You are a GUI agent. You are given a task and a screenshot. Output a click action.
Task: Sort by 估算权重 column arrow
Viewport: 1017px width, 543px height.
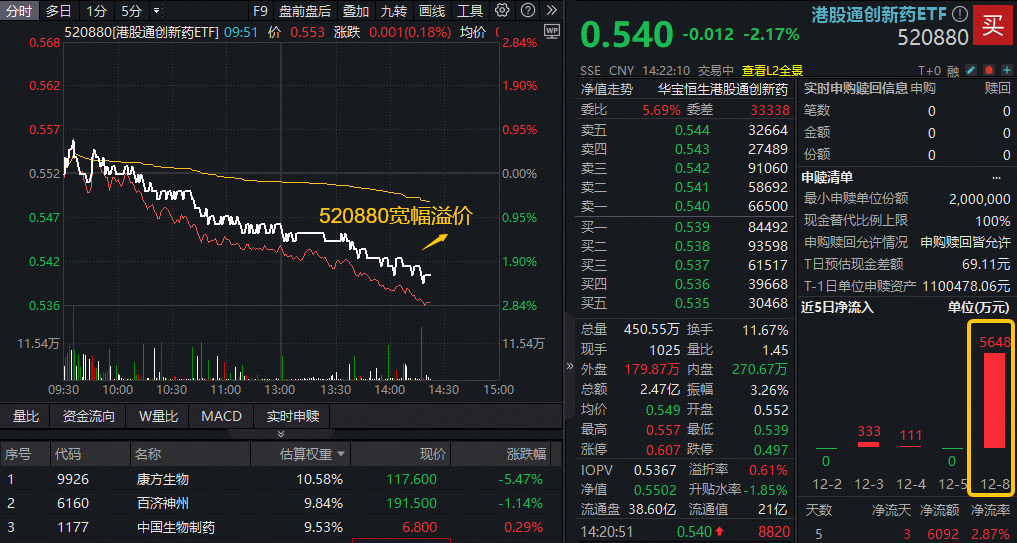(x=342, y=454)
